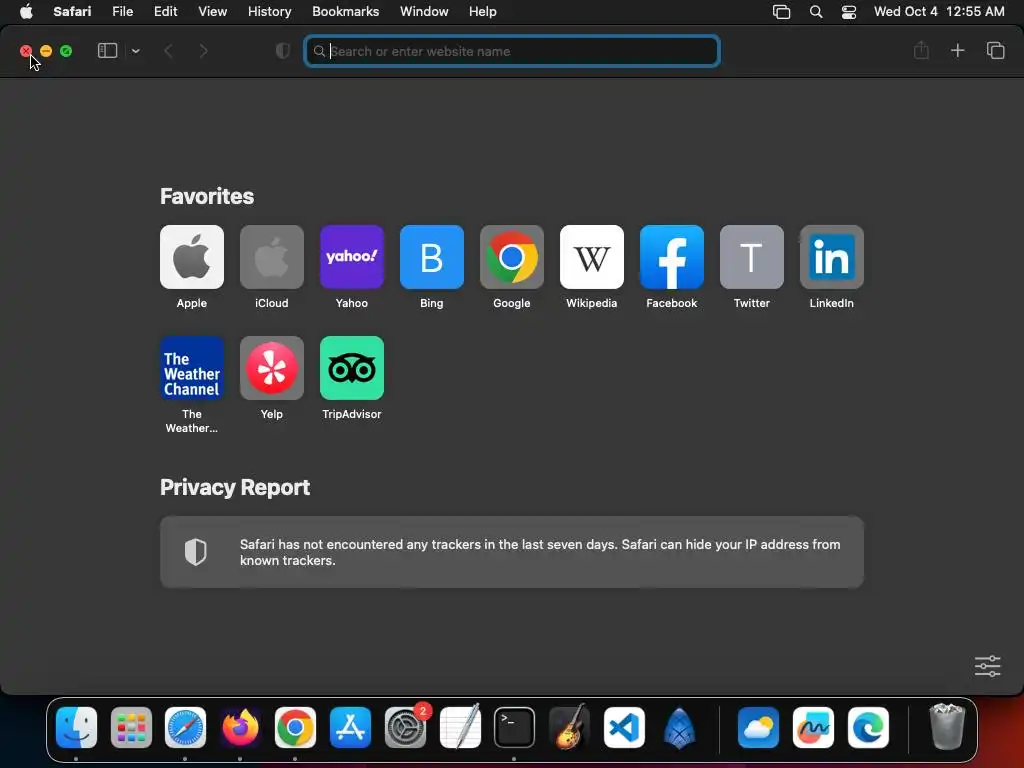Open the Weather app in Dock

[758, 727]
